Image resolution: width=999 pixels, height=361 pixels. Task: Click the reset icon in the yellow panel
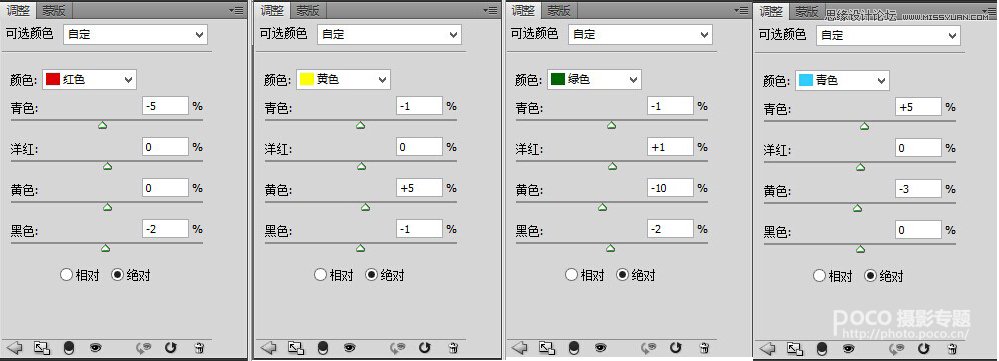pos(424,348)
